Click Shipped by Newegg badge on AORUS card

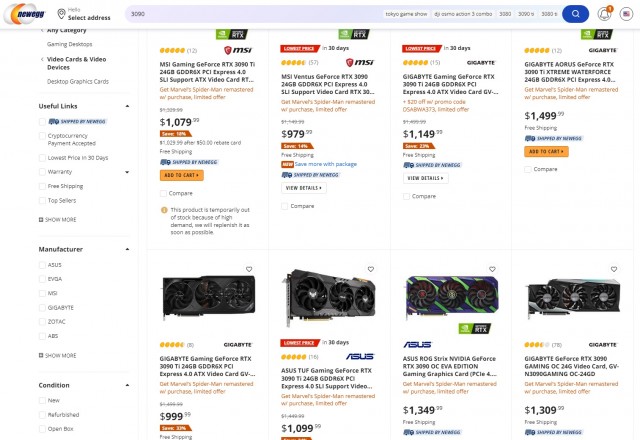(x=553, y=139)
